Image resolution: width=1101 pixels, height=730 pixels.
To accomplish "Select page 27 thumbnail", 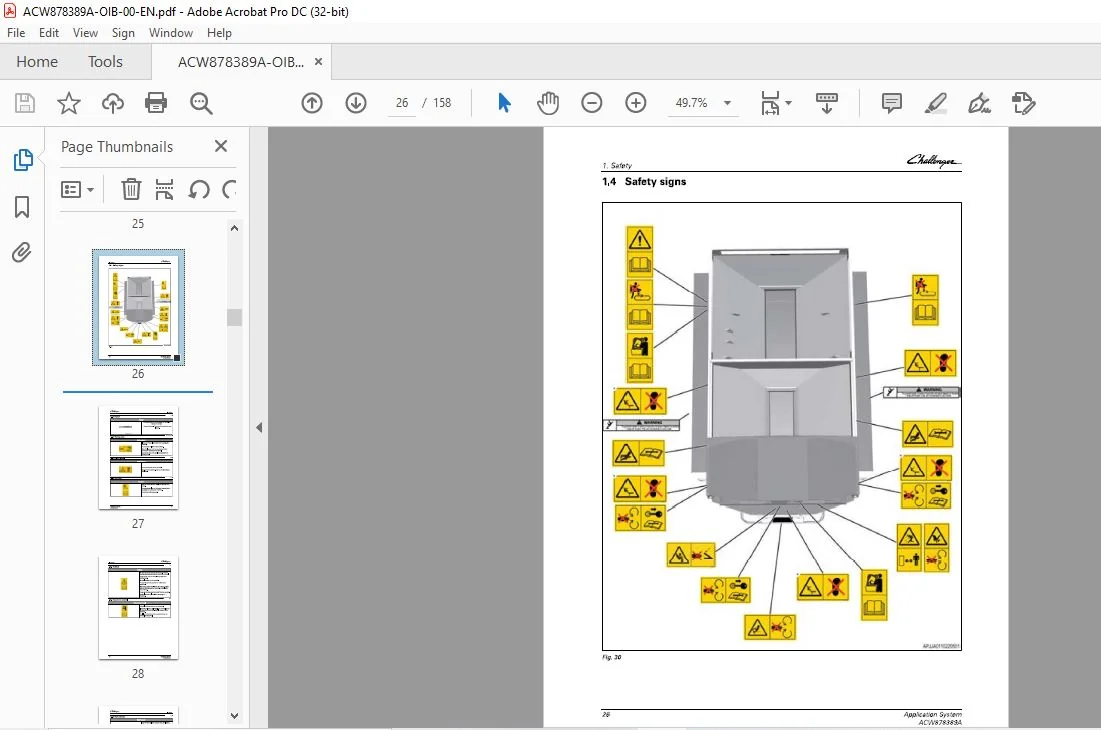I will tap(138, 458).
